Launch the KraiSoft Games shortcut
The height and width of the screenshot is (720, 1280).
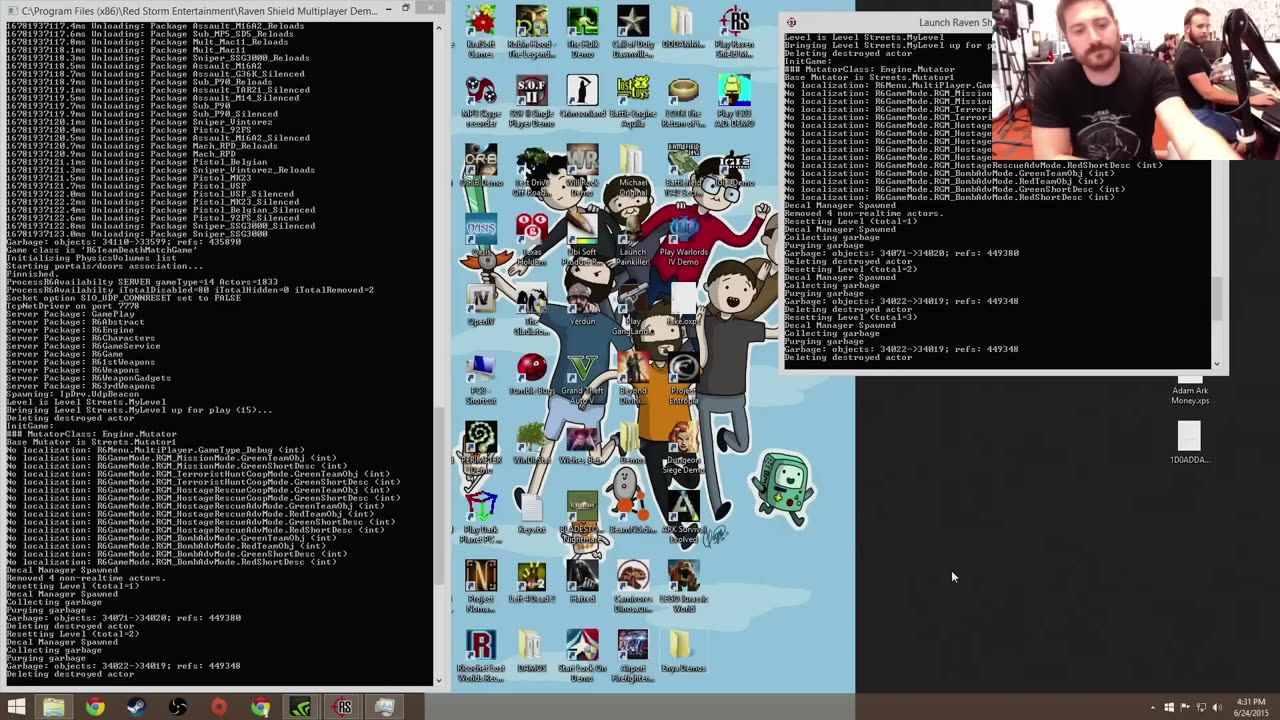[x=480, y=31]
